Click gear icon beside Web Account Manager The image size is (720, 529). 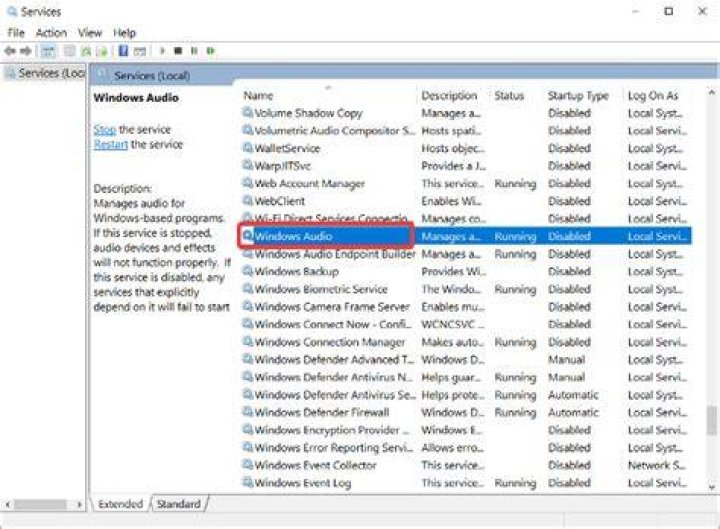point(248,183)
